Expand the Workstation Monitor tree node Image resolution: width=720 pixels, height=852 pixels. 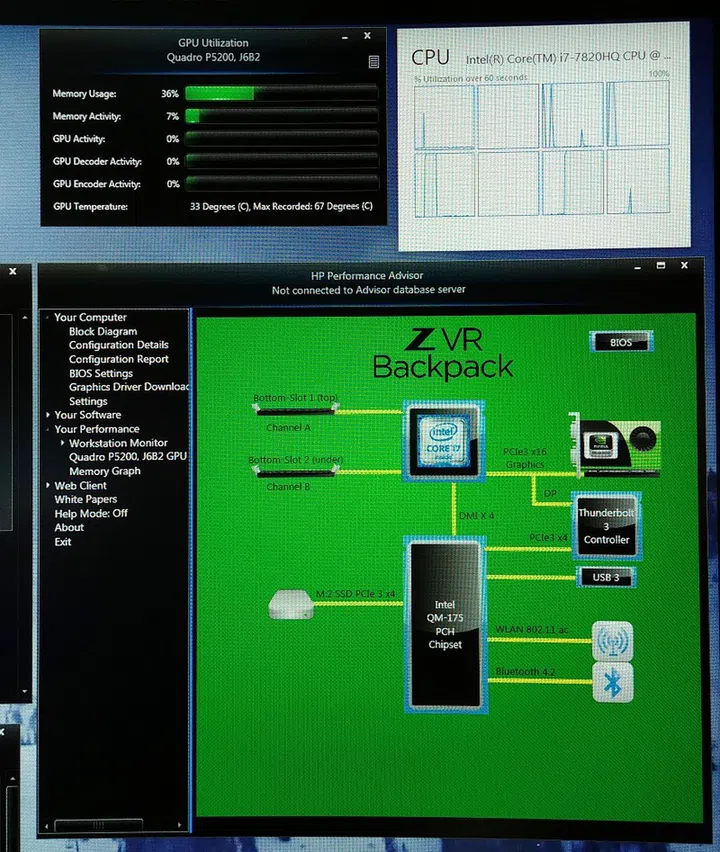(62, 443)
